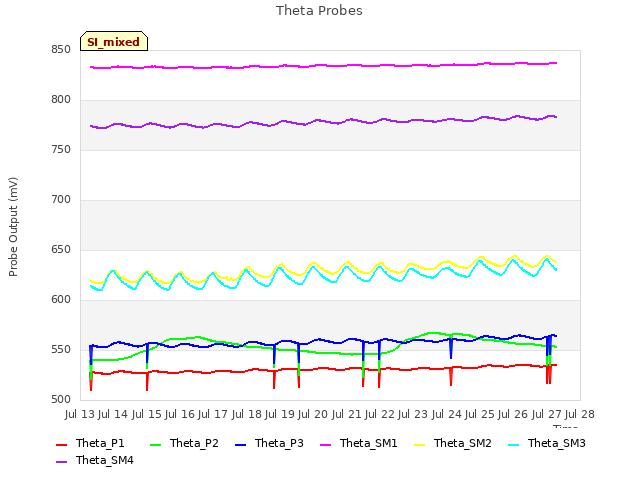Click the red Theta_P1 legend swatch
Screen dimensions: 640x480
pos(61,444)
